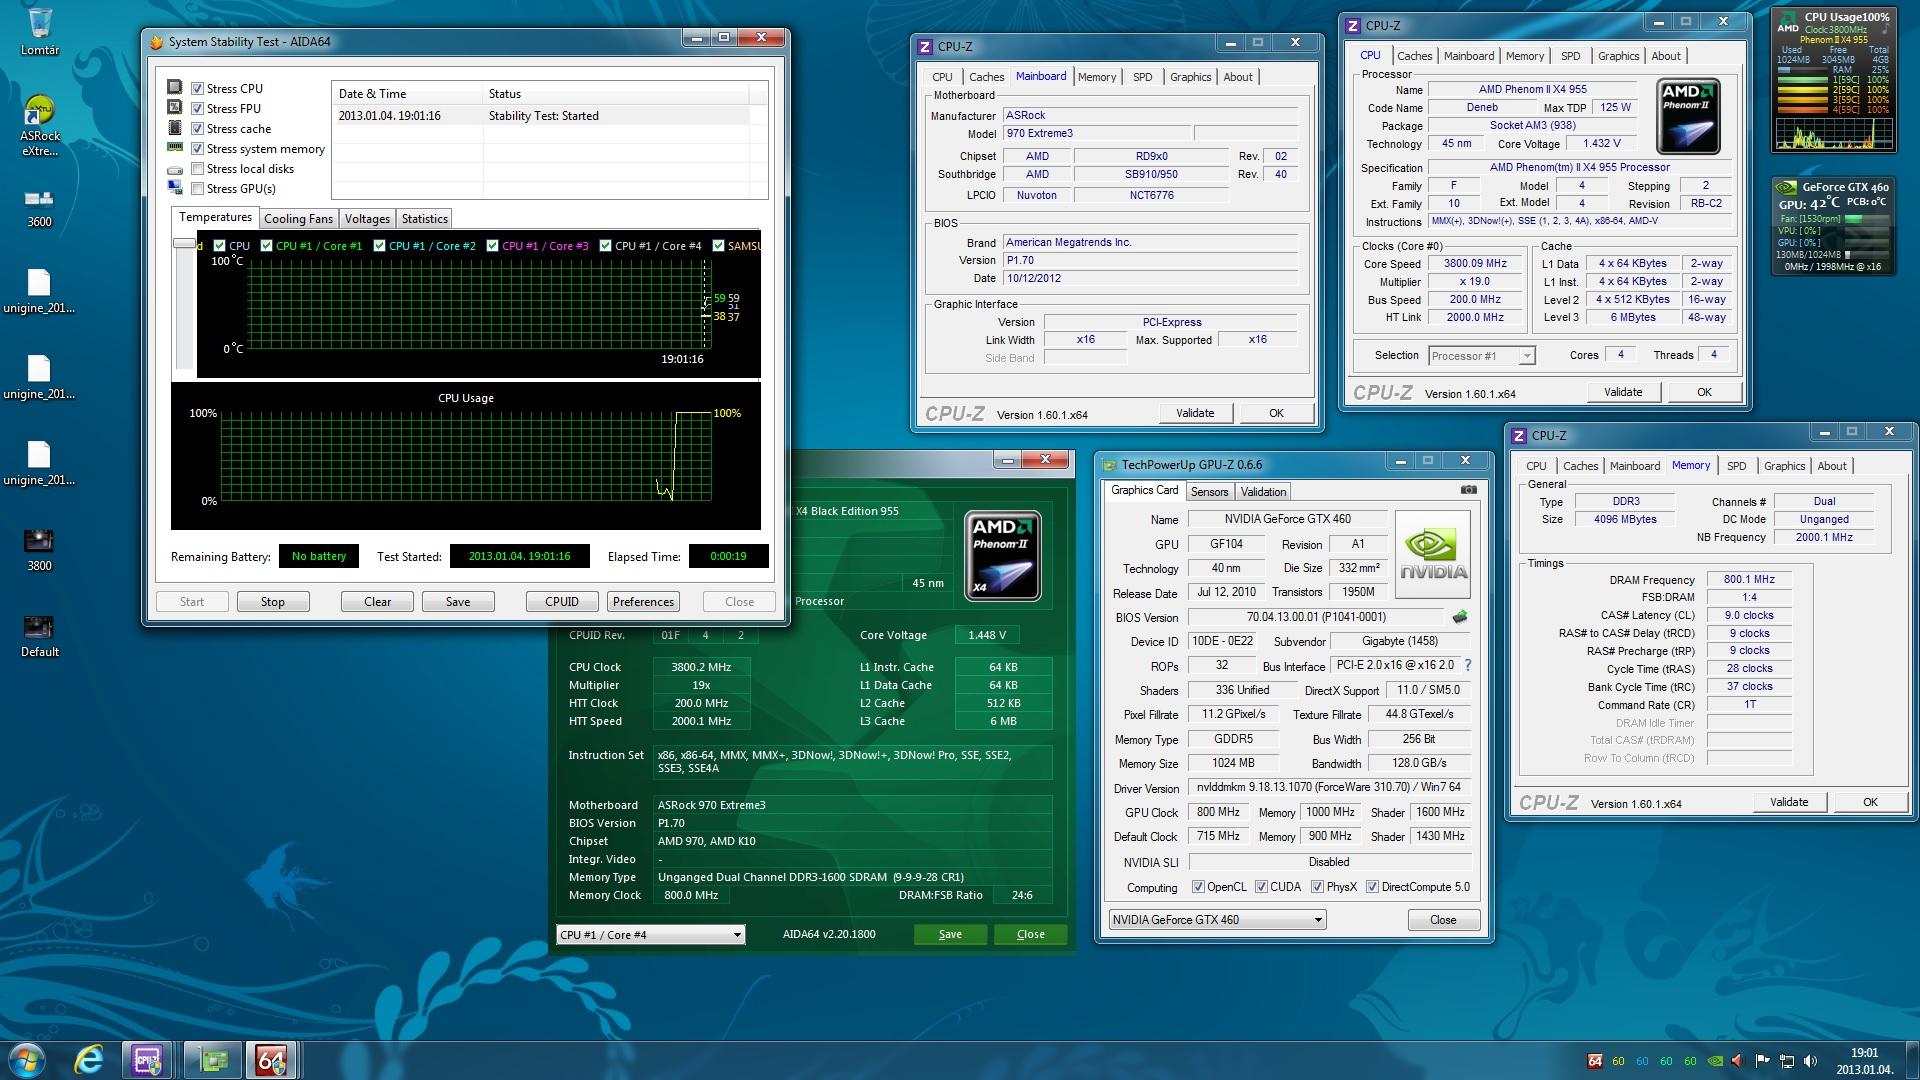Open the Action Center flag tray icon
1920x1080 pixels.
(x=1762, y=1061)
